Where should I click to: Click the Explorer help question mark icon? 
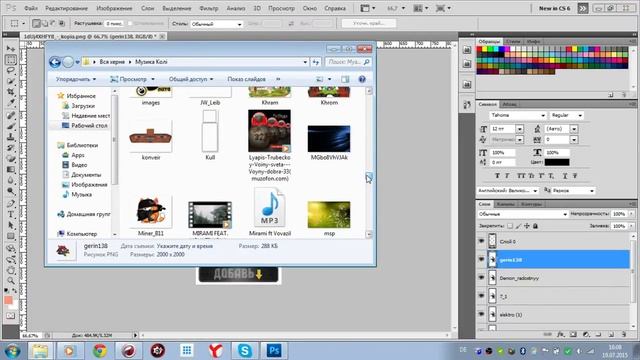pos(362,79)
